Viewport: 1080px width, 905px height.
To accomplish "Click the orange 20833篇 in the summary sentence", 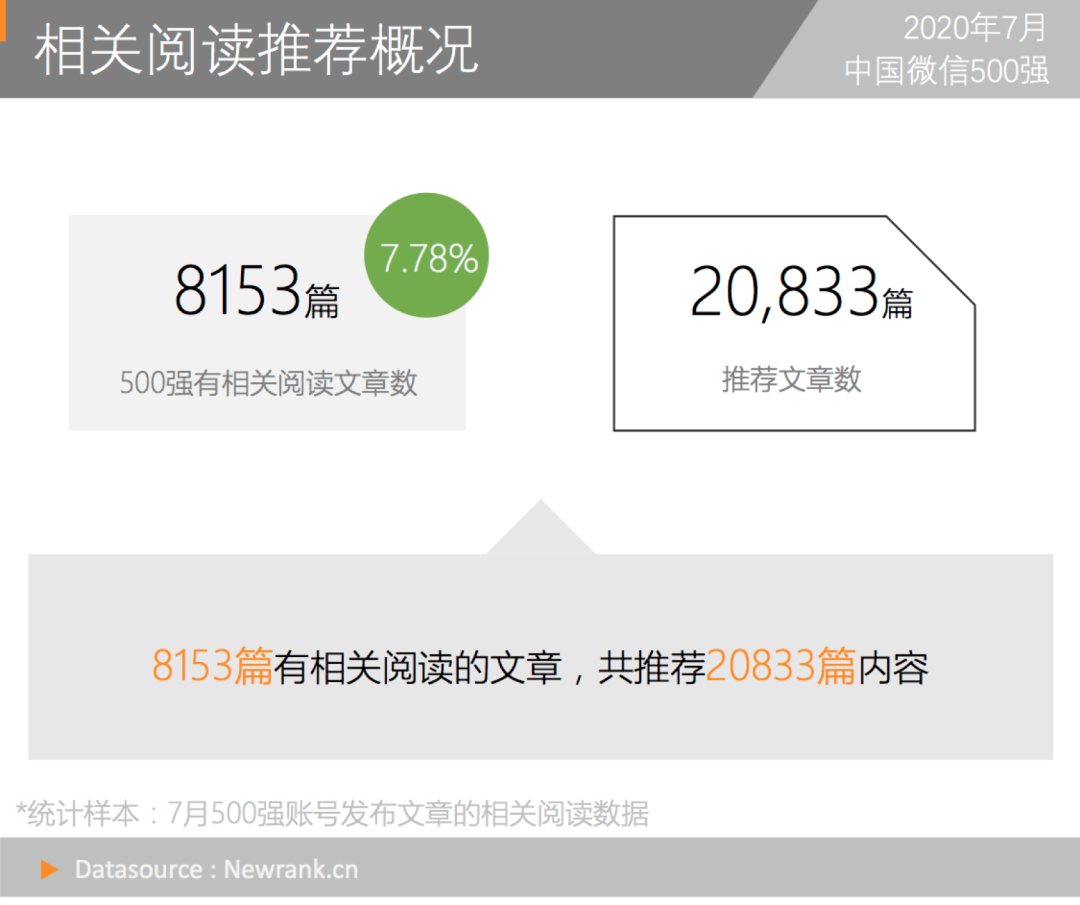I will pyautogui.click(x=781, y=666).
